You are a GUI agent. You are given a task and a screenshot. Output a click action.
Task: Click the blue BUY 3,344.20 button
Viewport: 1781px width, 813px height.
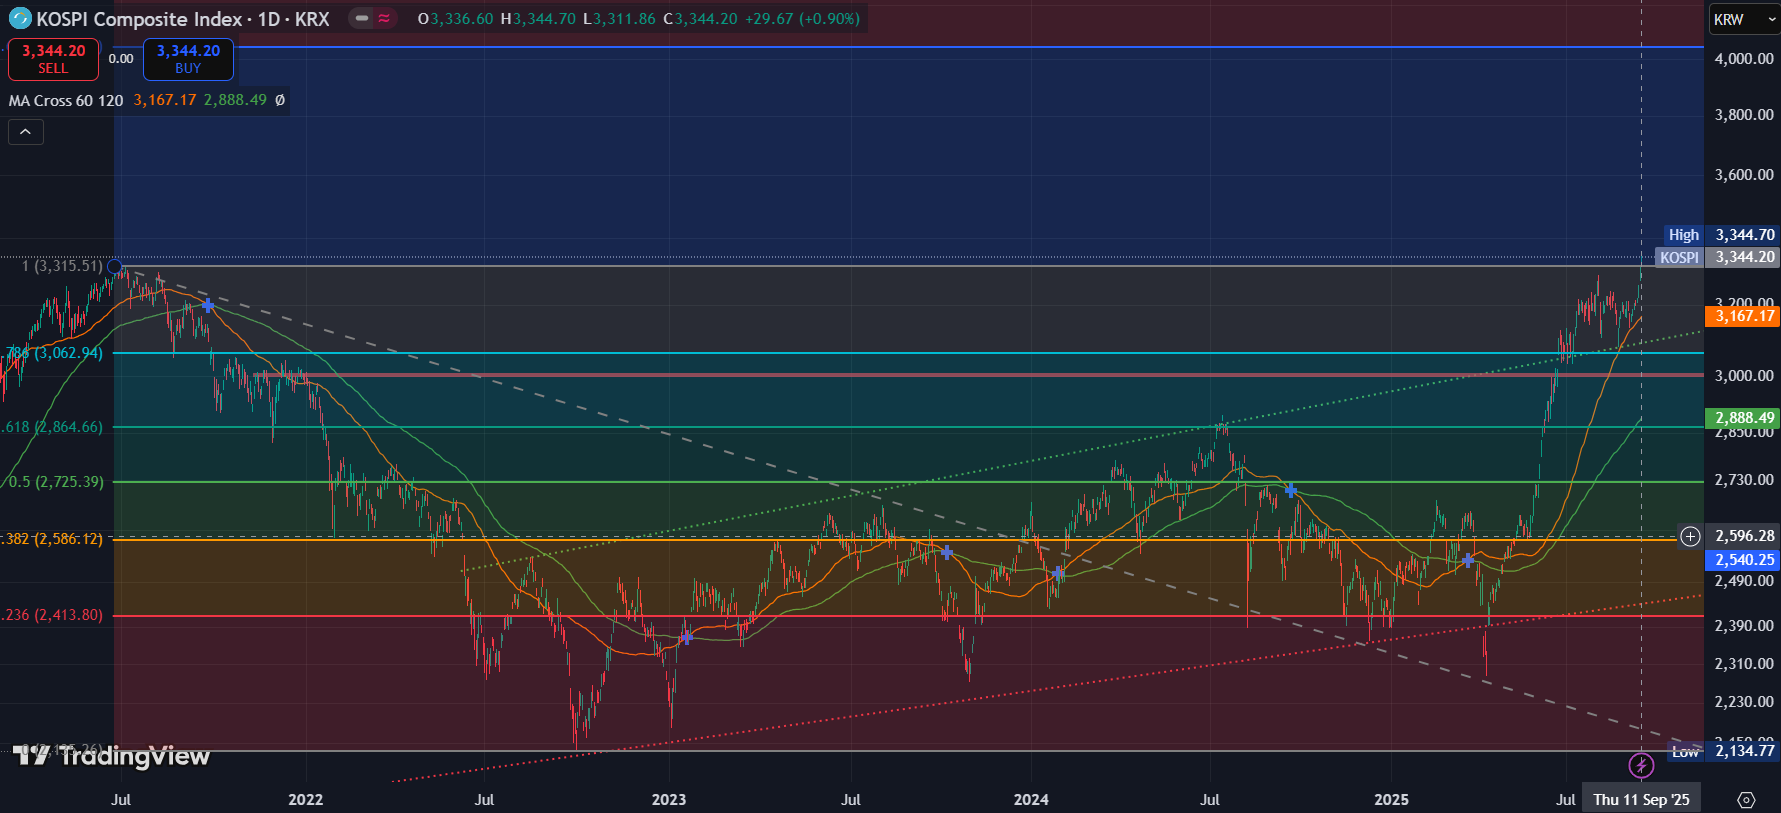pos(188,59)
